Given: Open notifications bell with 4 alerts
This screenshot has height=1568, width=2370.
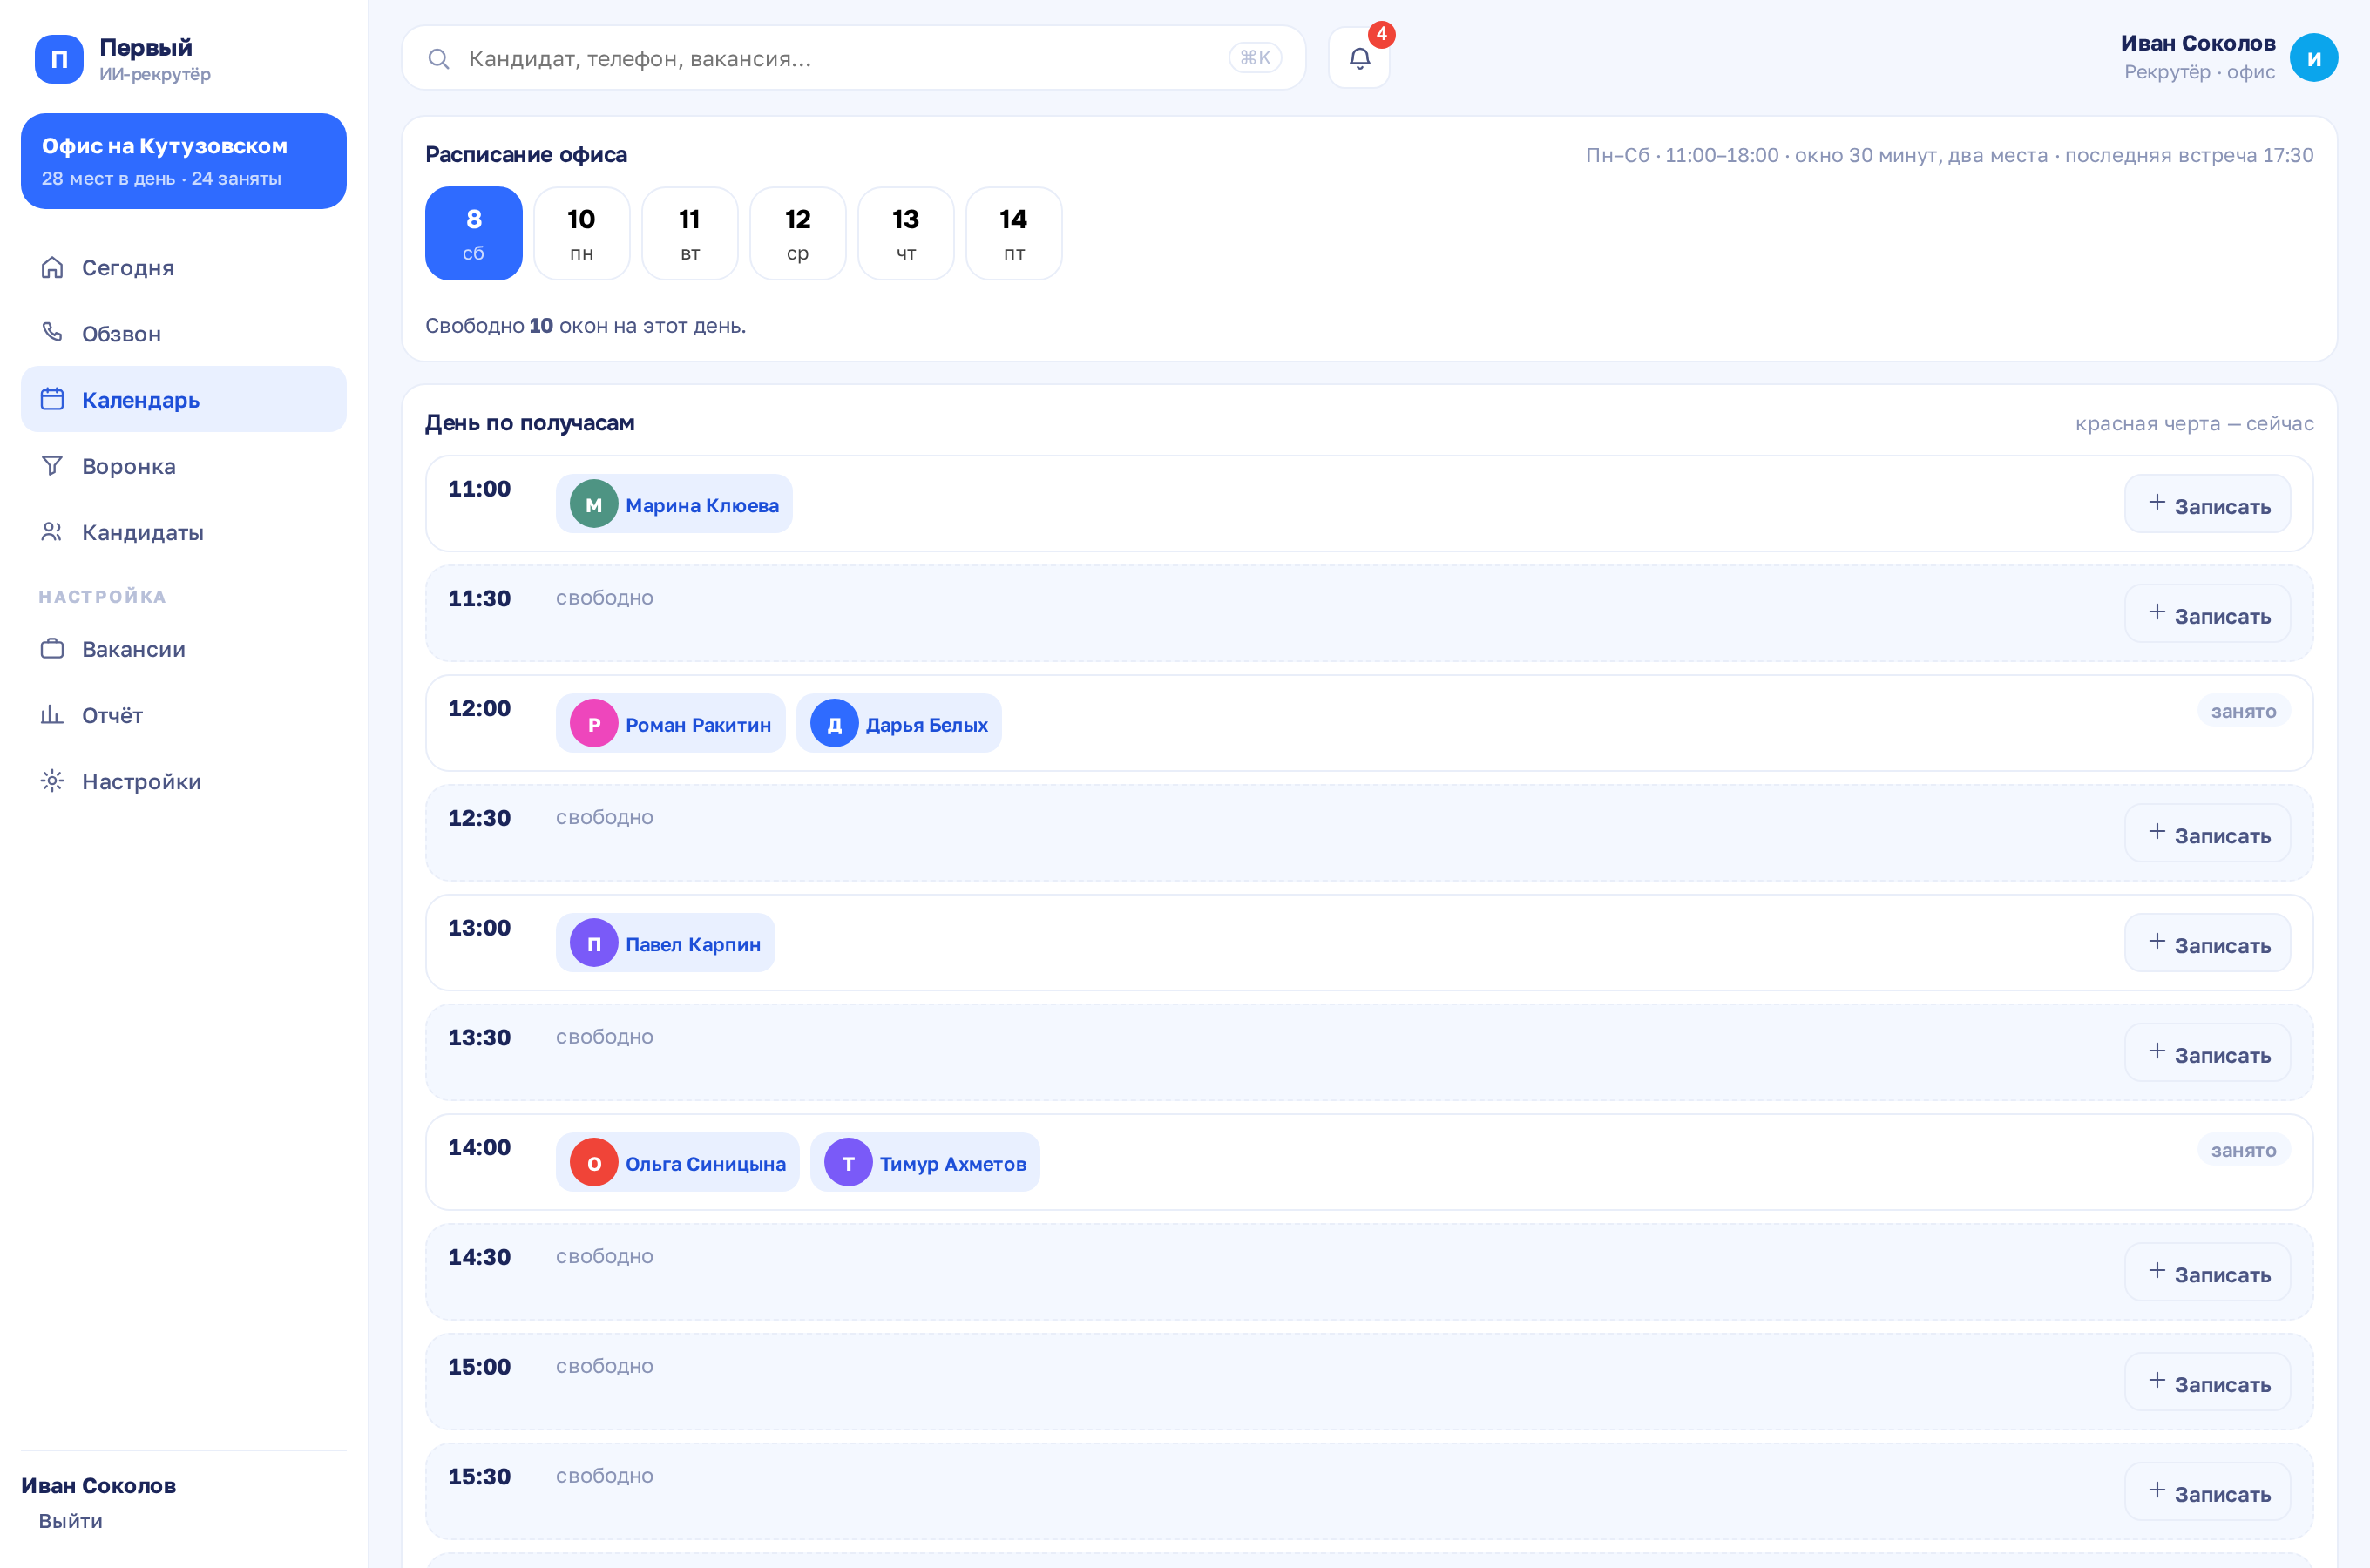Looking at the screenshot, I should click(x=1359, y=58).
